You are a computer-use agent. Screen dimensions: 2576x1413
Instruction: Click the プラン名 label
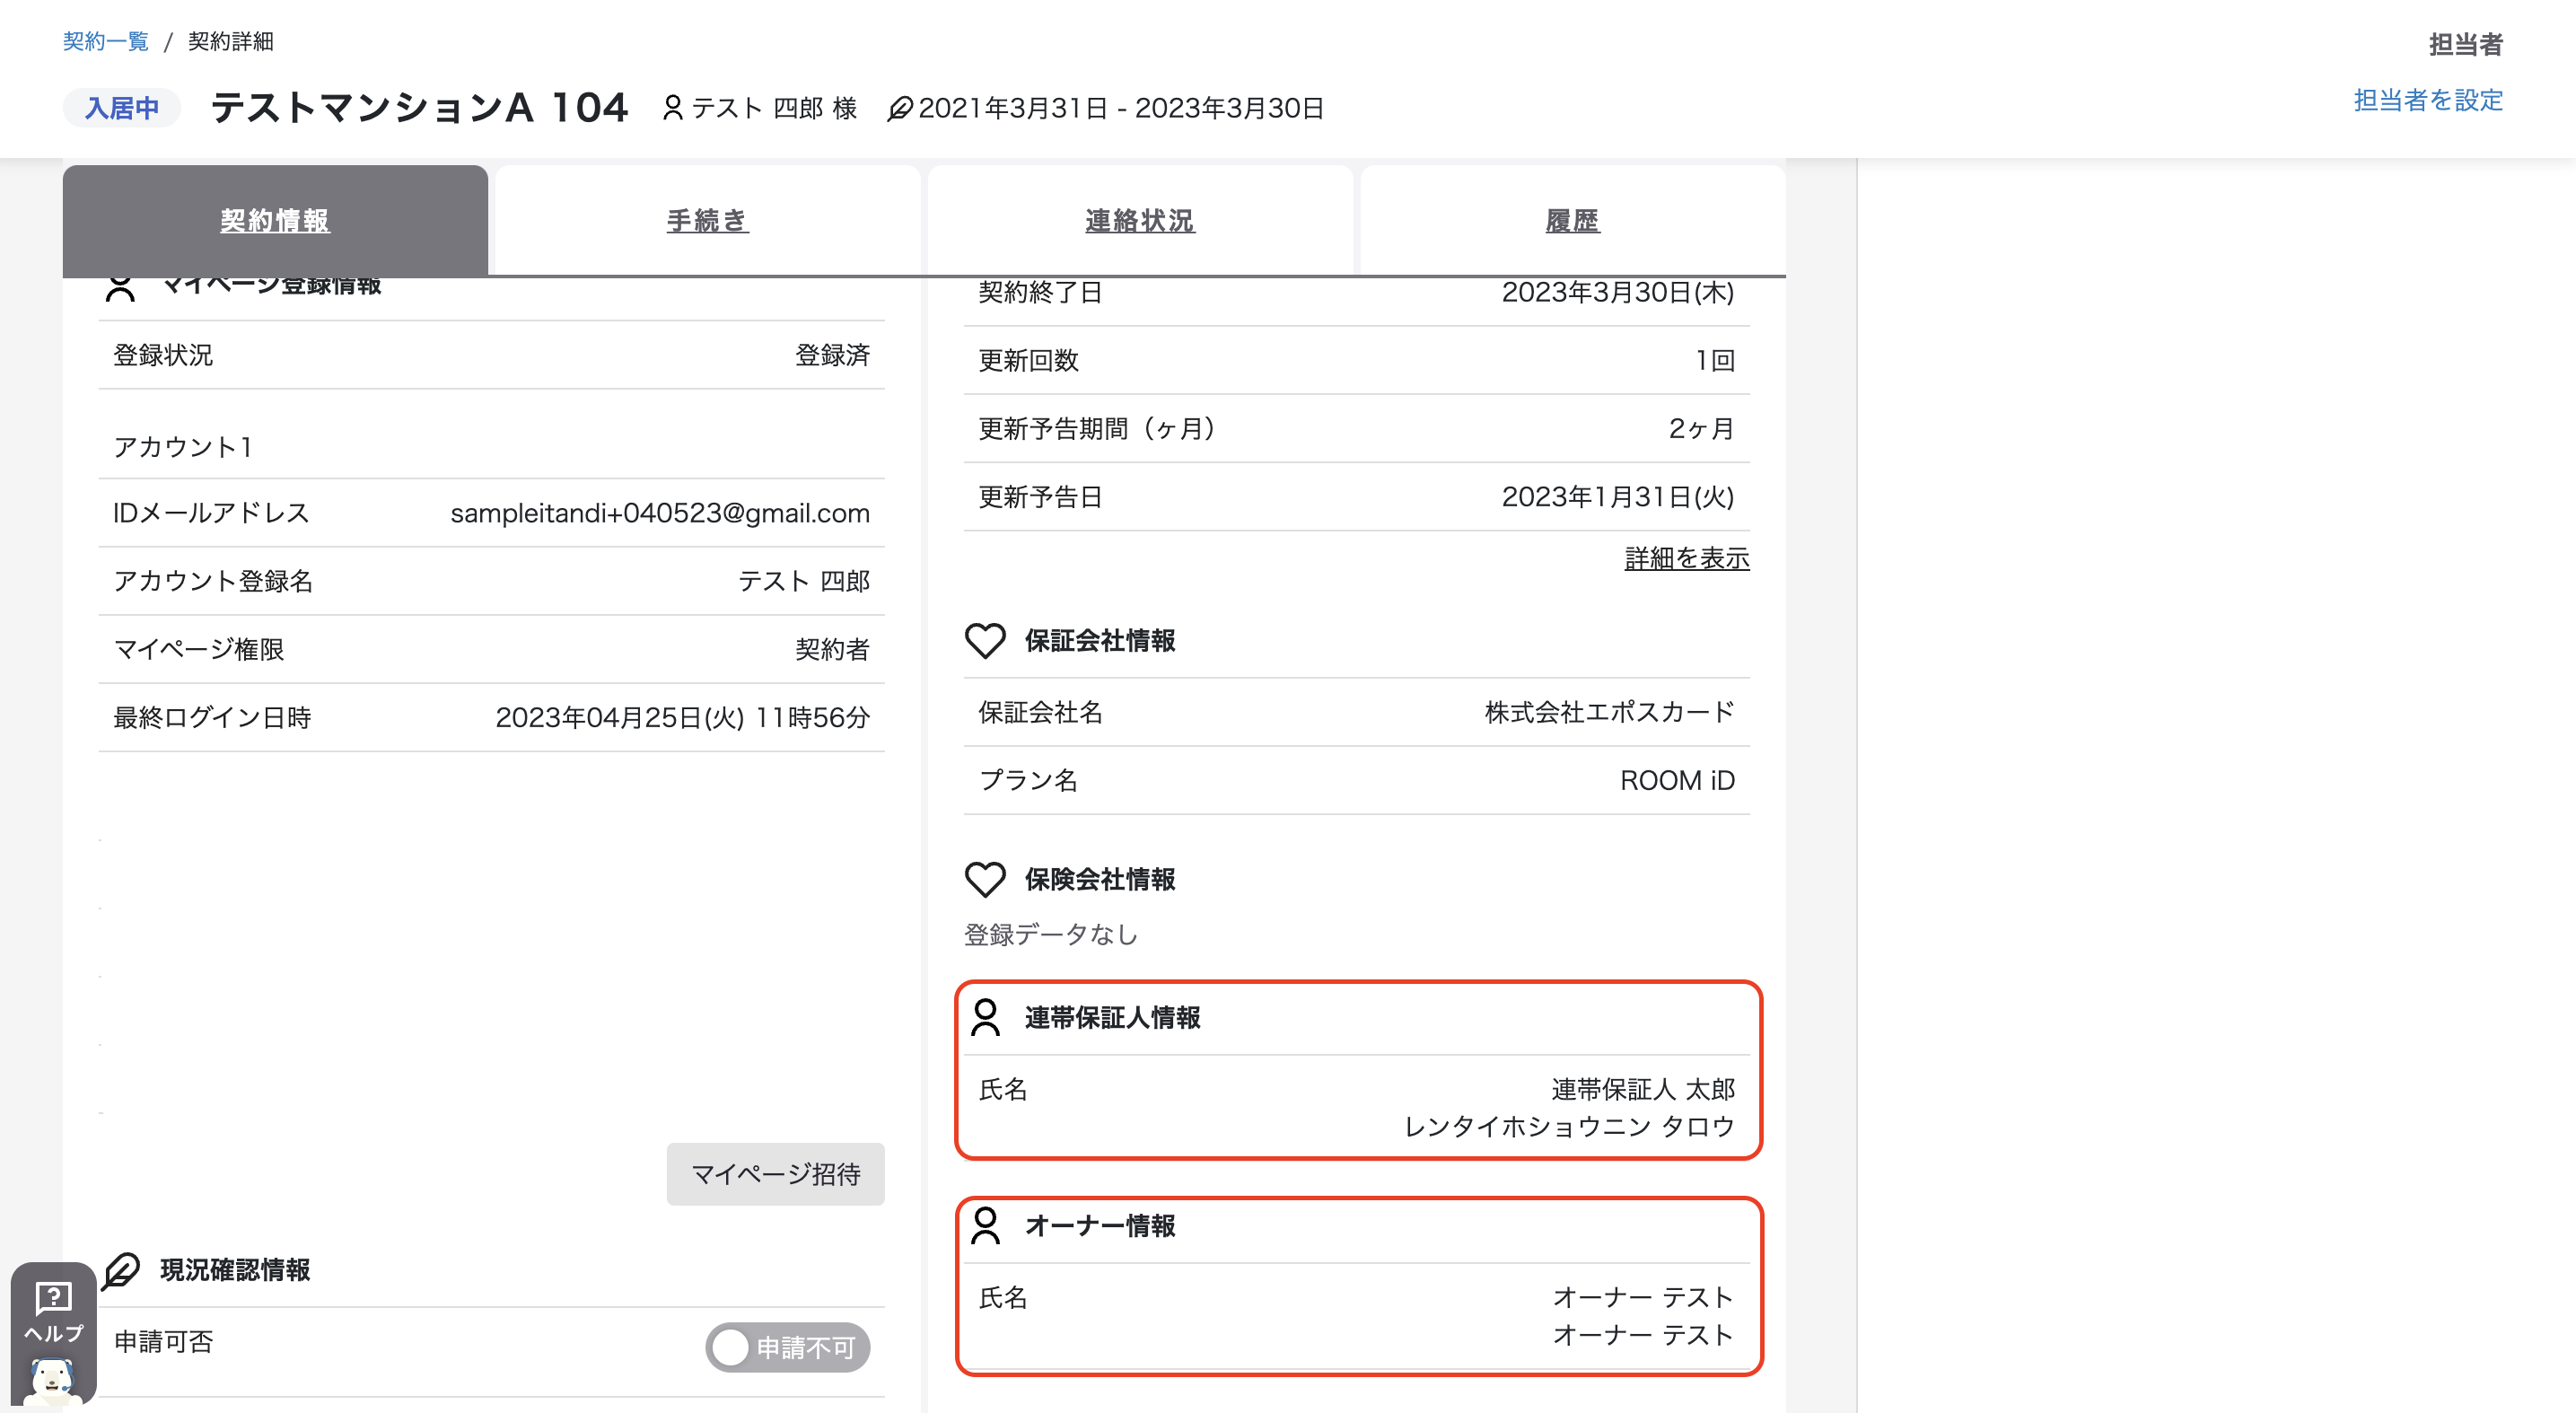pyautogui.click(x=1028, y=780)
